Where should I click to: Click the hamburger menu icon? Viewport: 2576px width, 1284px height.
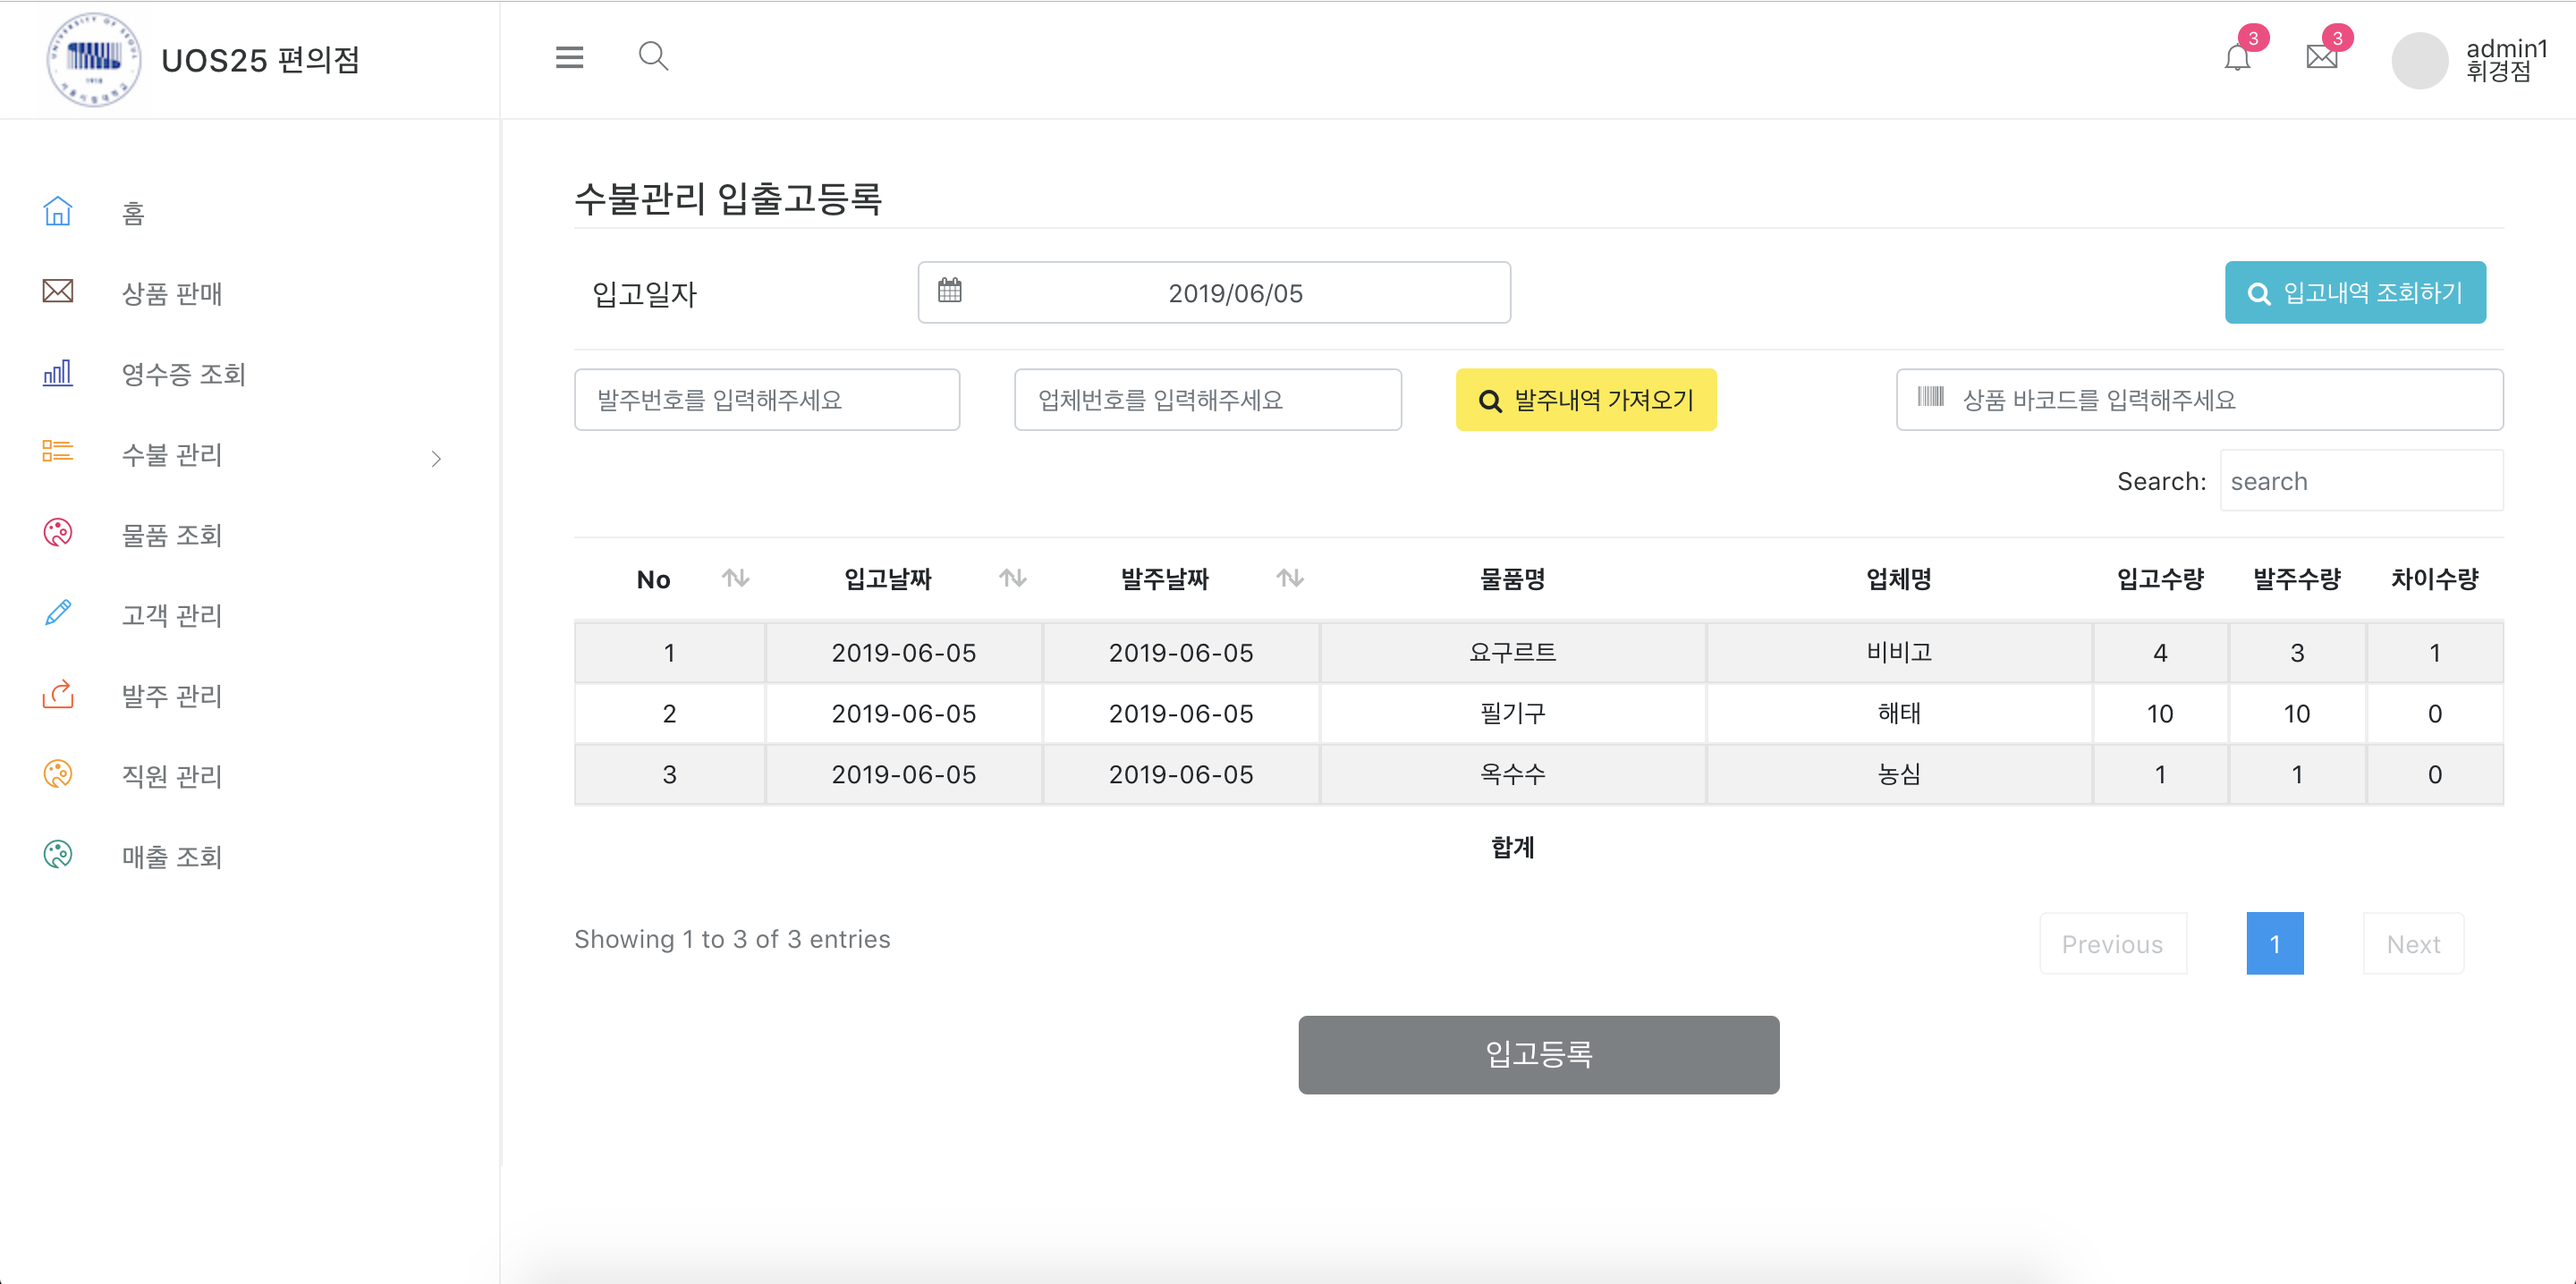[x=569, y=57]
